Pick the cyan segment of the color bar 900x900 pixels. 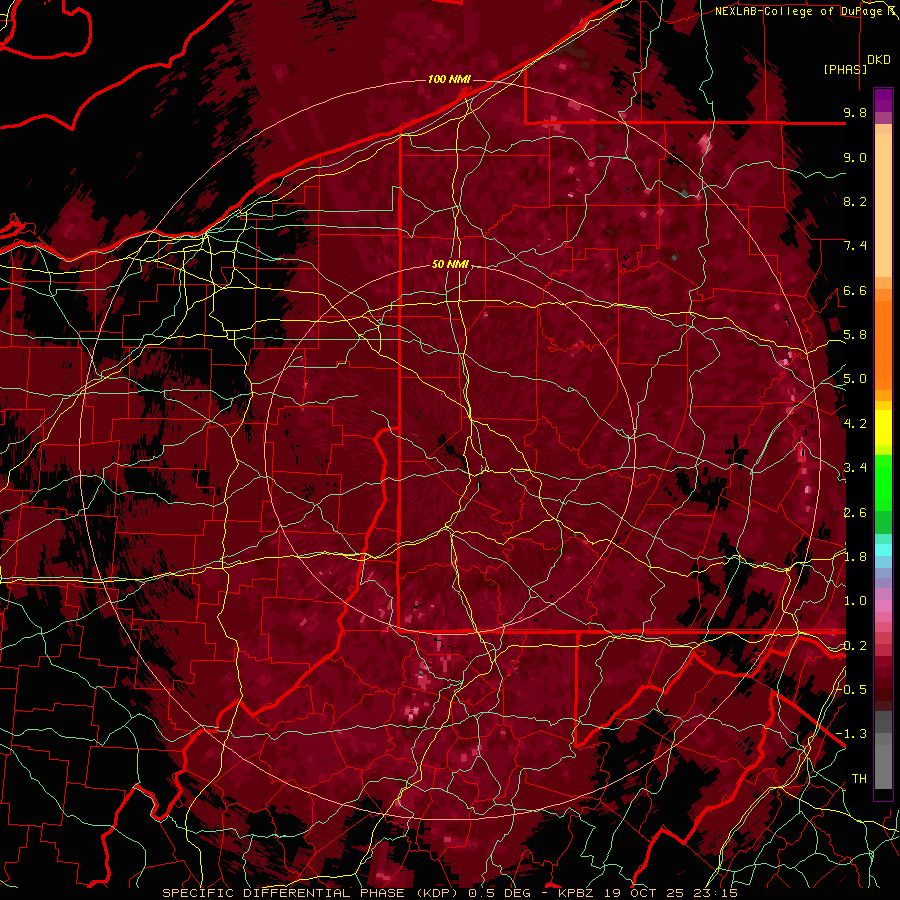click(883, 550)
